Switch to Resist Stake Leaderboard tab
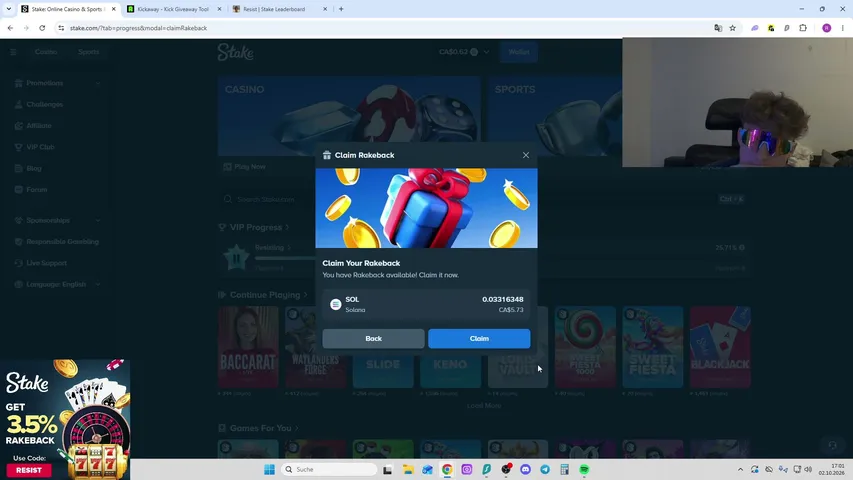 pyautogui.click(x=274, y=9)
